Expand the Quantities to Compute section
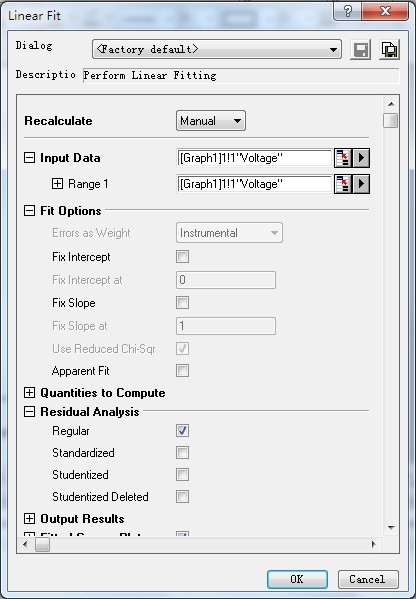Screen dimensions: 416x599 [29, 393]
